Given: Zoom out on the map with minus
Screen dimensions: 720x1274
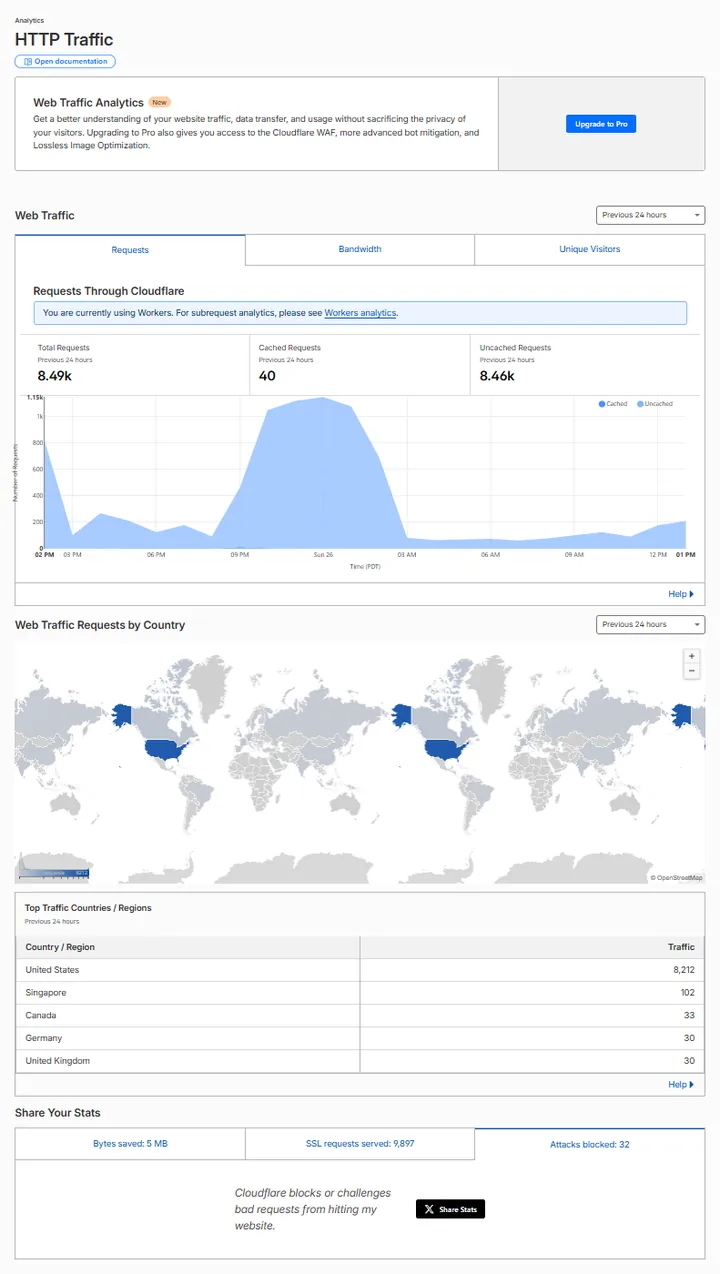Looking at the screenshot, I should coord(692,671).
